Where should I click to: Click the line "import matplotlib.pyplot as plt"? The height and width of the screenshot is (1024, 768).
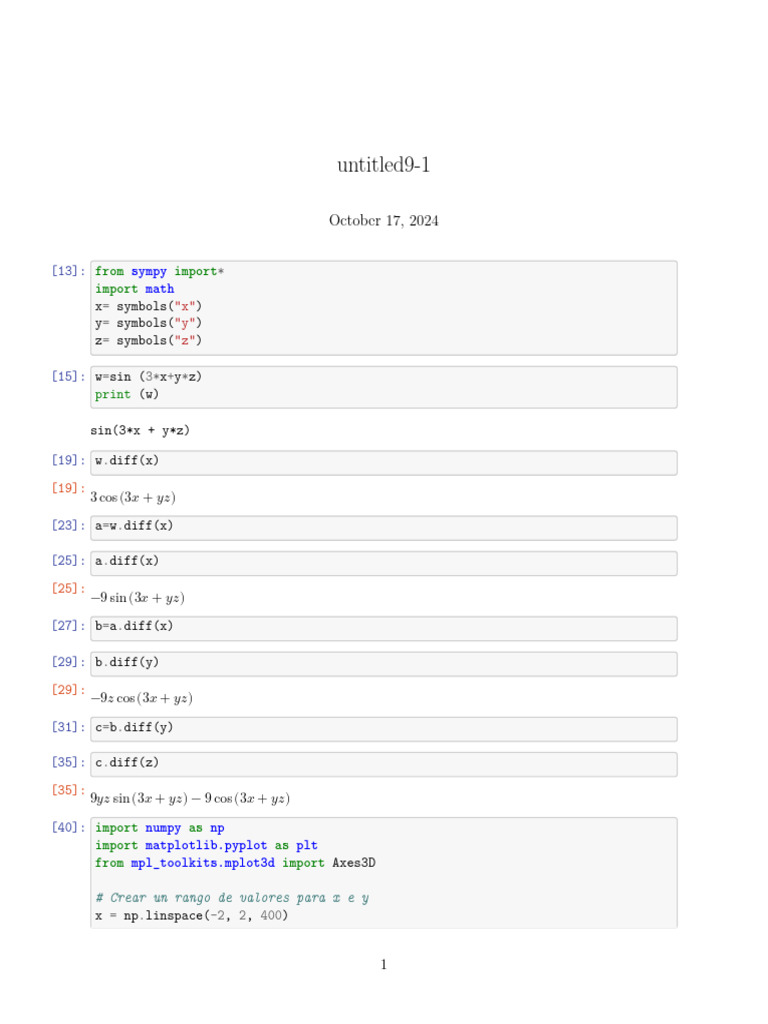[206, 846]
